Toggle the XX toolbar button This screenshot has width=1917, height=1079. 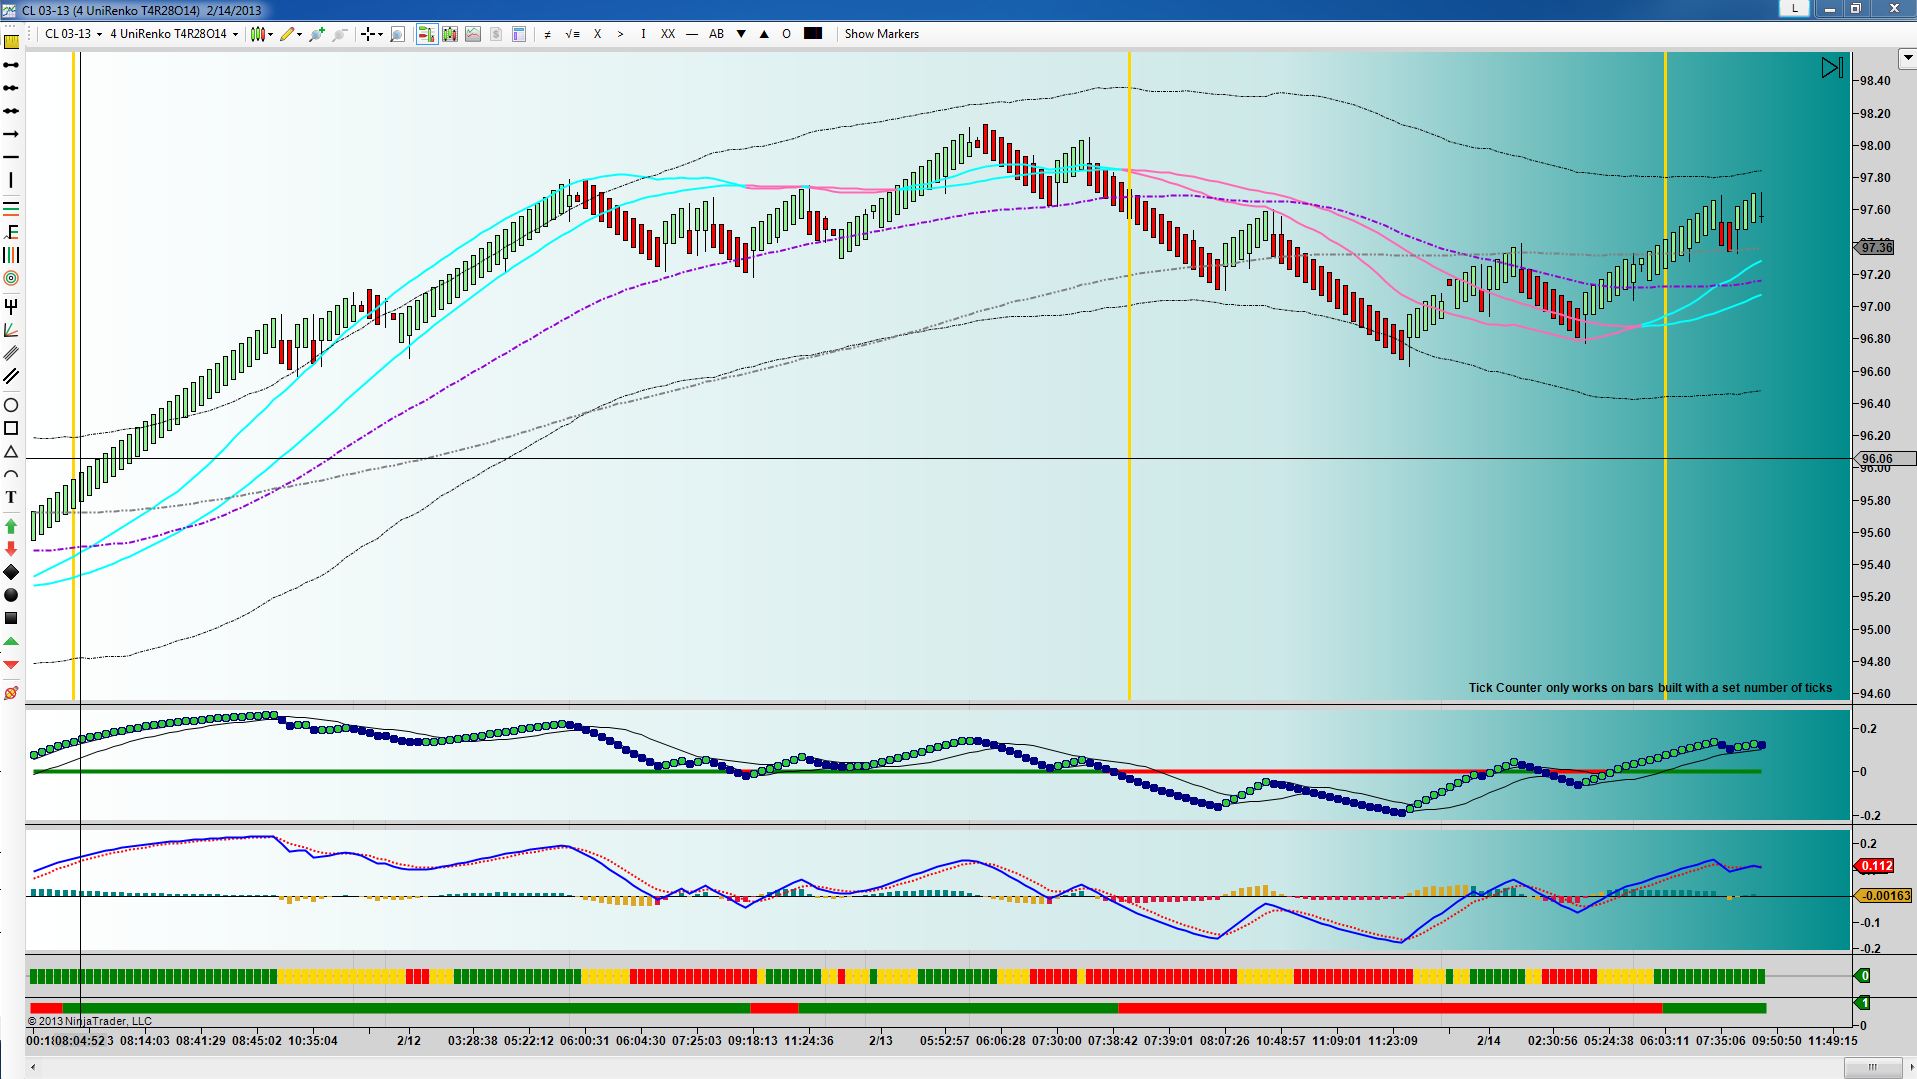(x=668, y=34)
